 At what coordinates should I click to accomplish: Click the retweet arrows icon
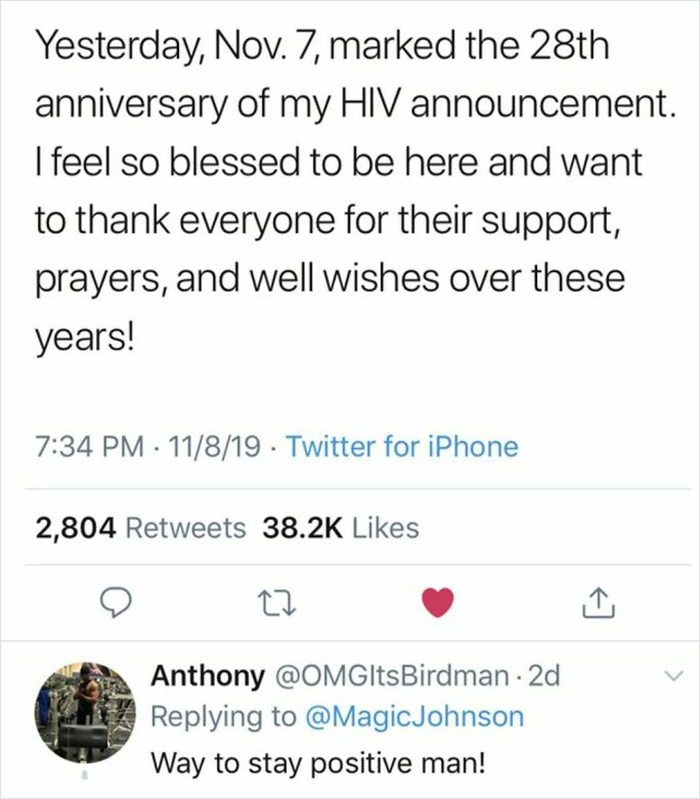277,603
